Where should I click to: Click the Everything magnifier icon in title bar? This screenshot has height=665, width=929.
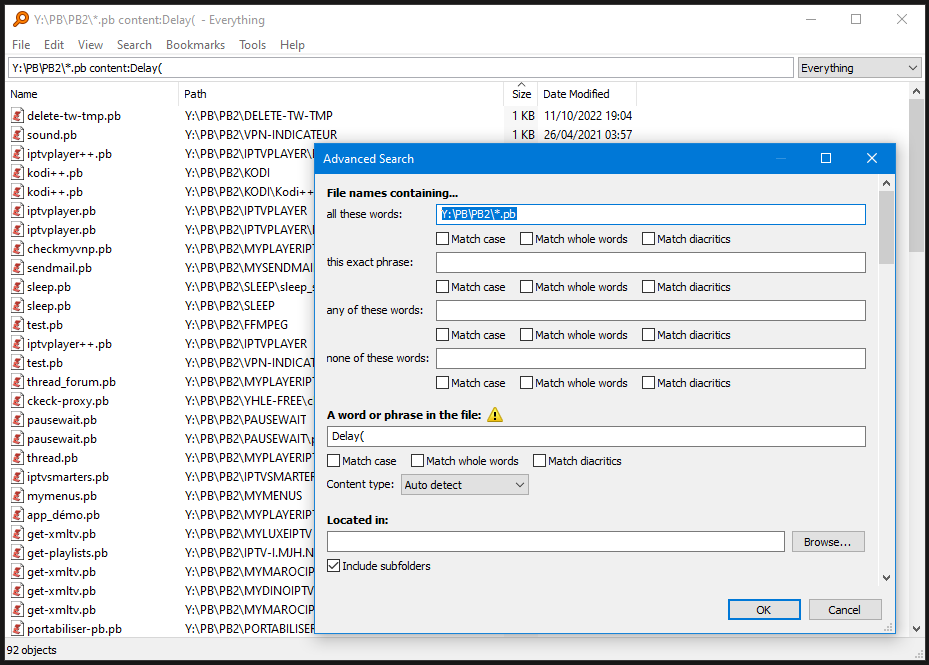(x=21, y=19)
